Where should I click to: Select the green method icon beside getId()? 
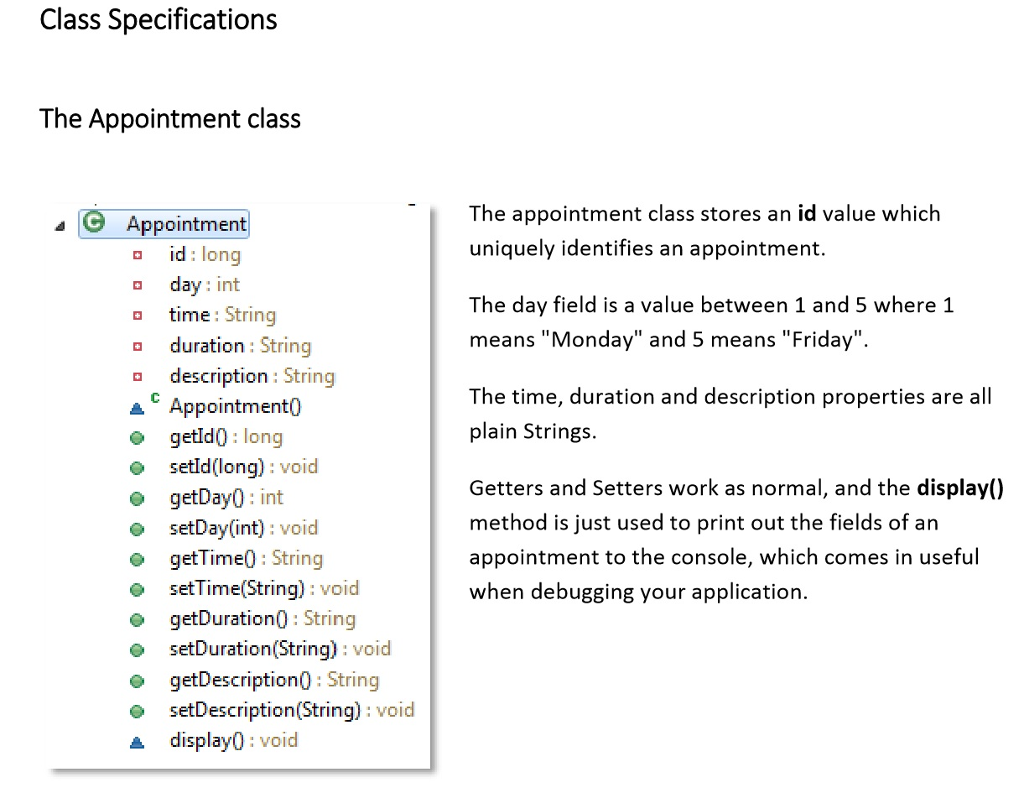pyautogui.click(x=136, y=437)
